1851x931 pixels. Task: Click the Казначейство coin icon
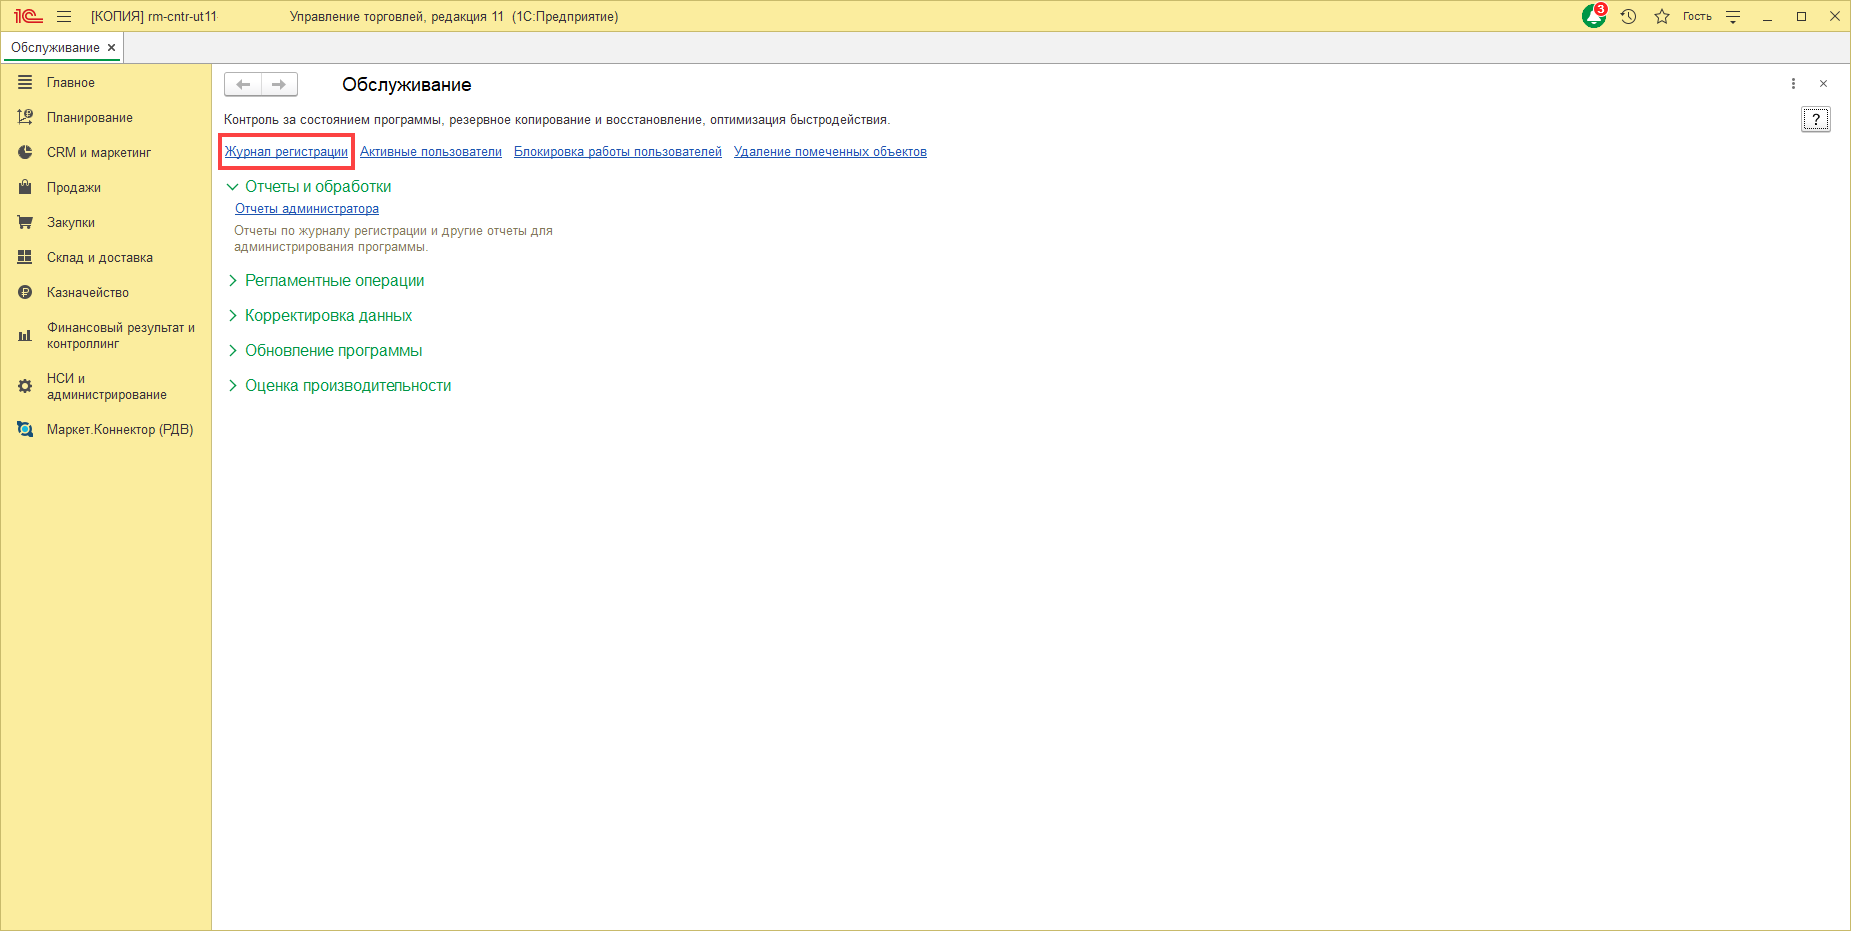[x=25, y=292]
